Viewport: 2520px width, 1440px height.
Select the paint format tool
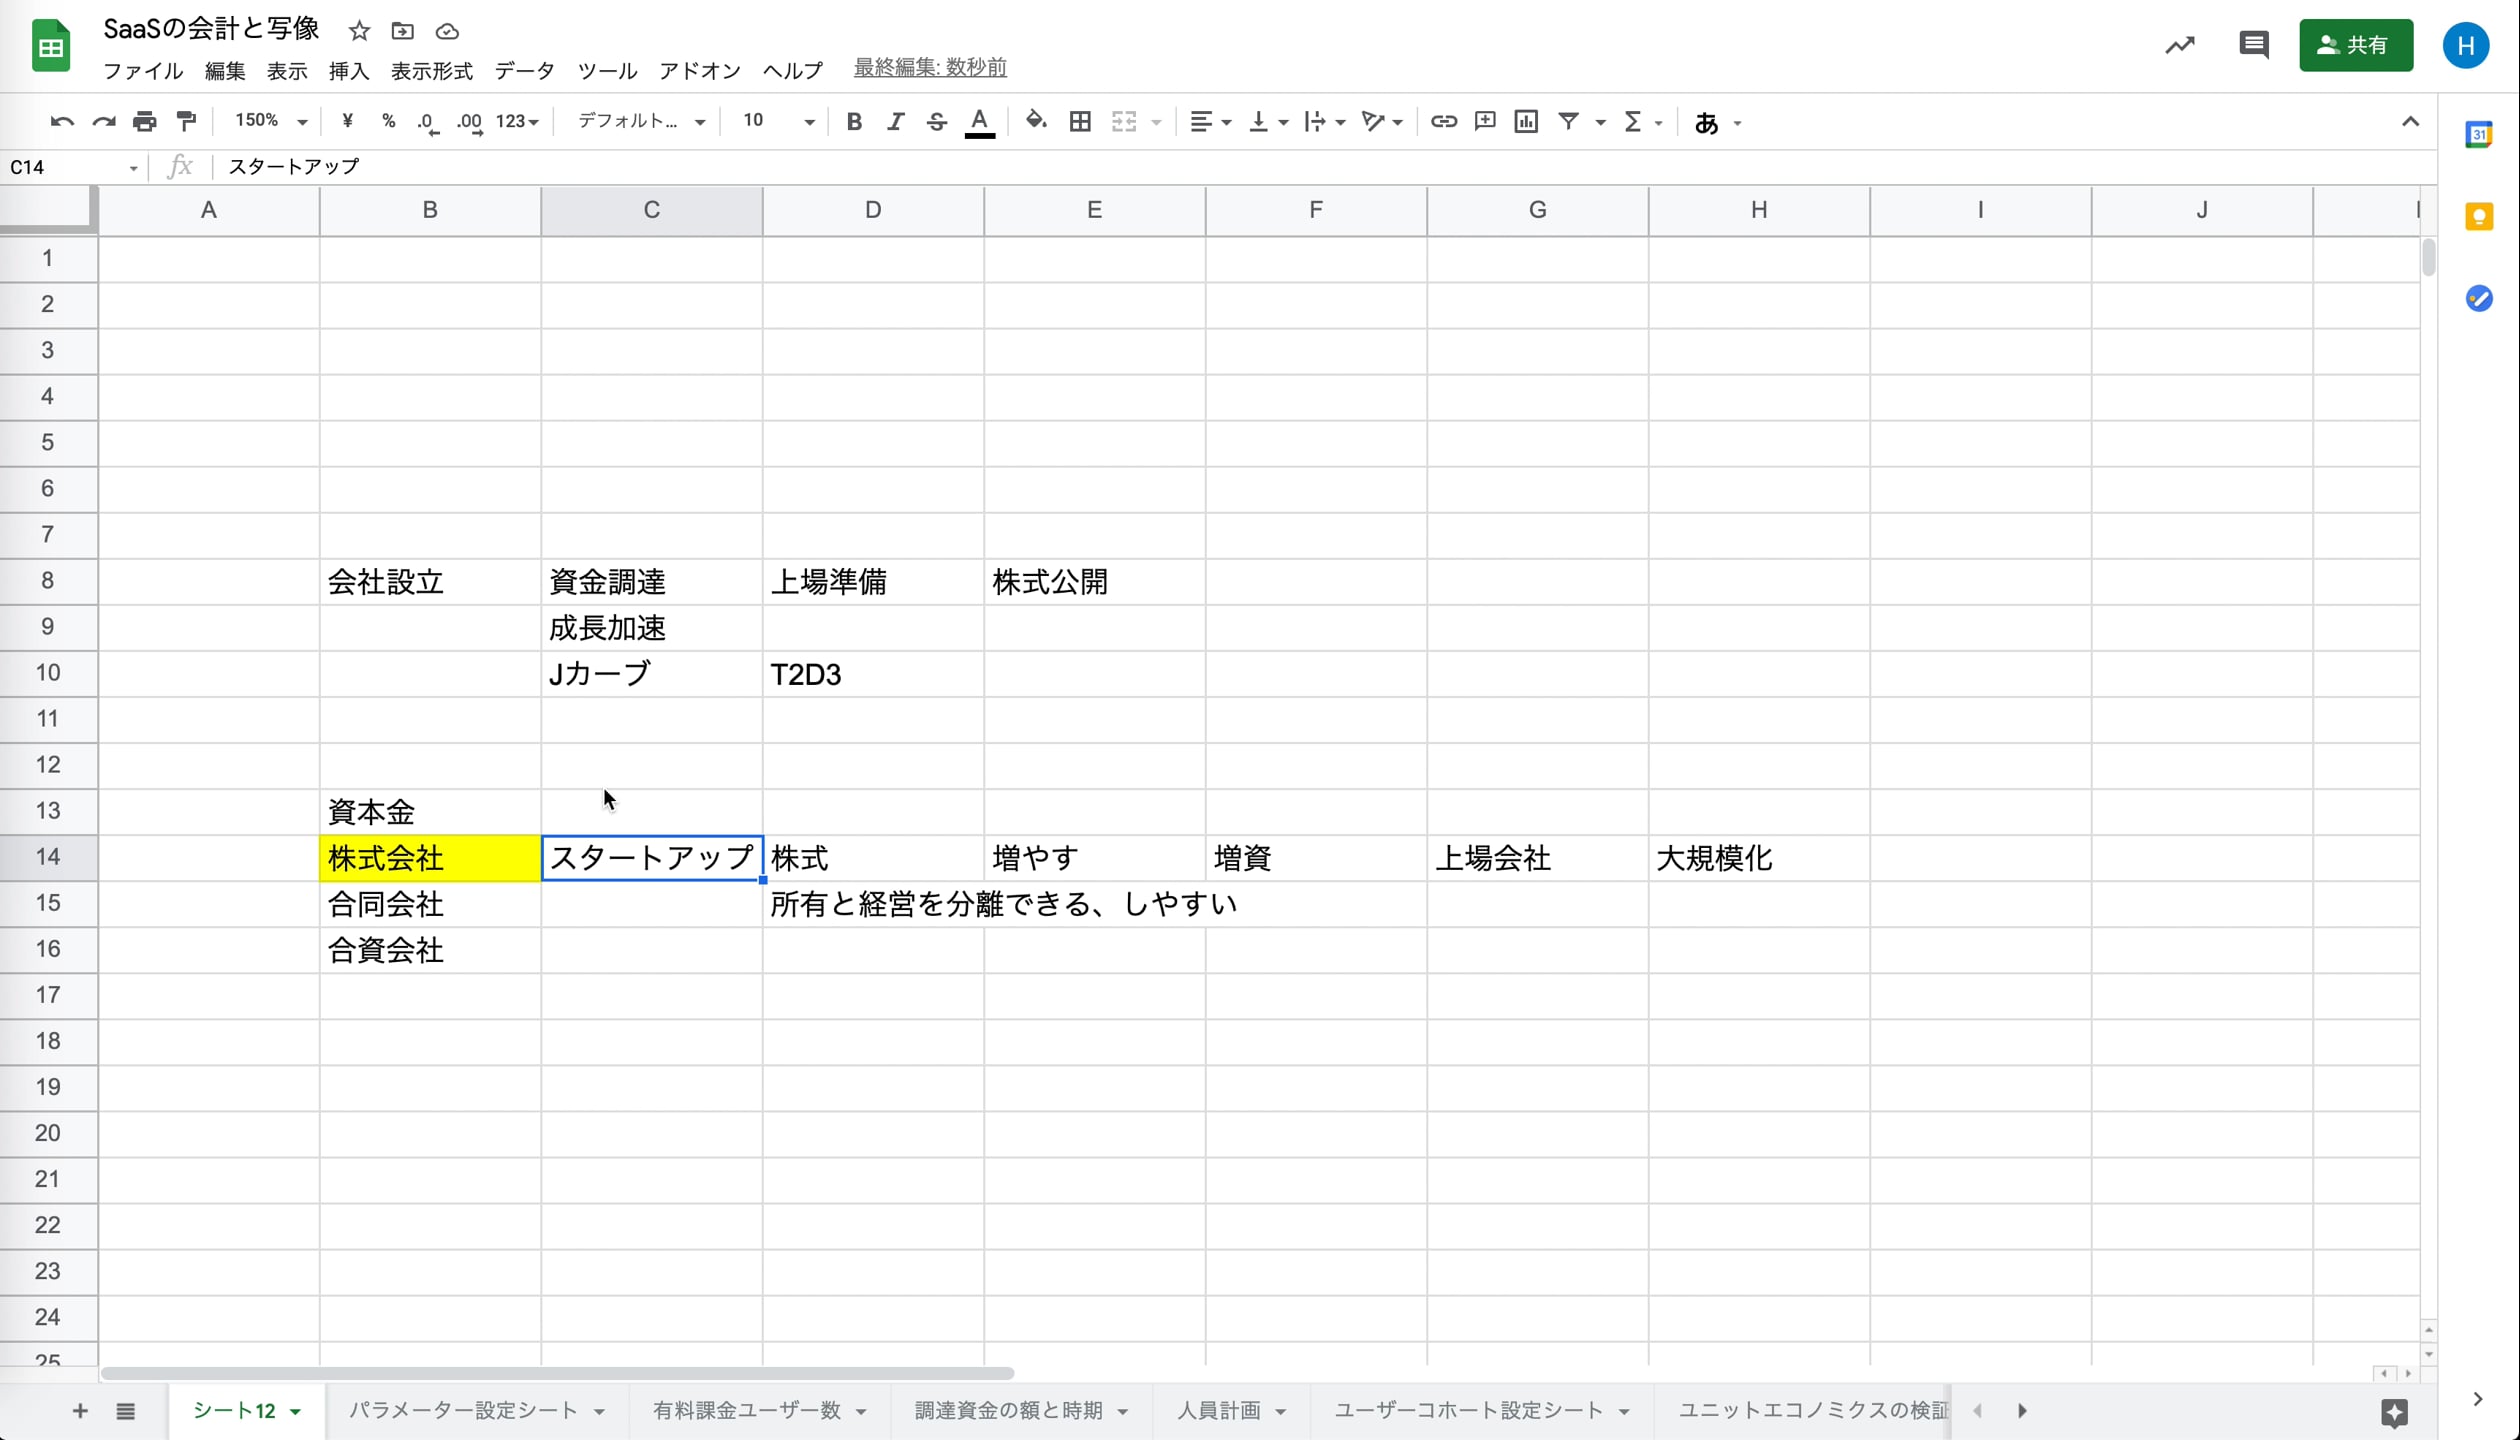click(x=186, y=121)
